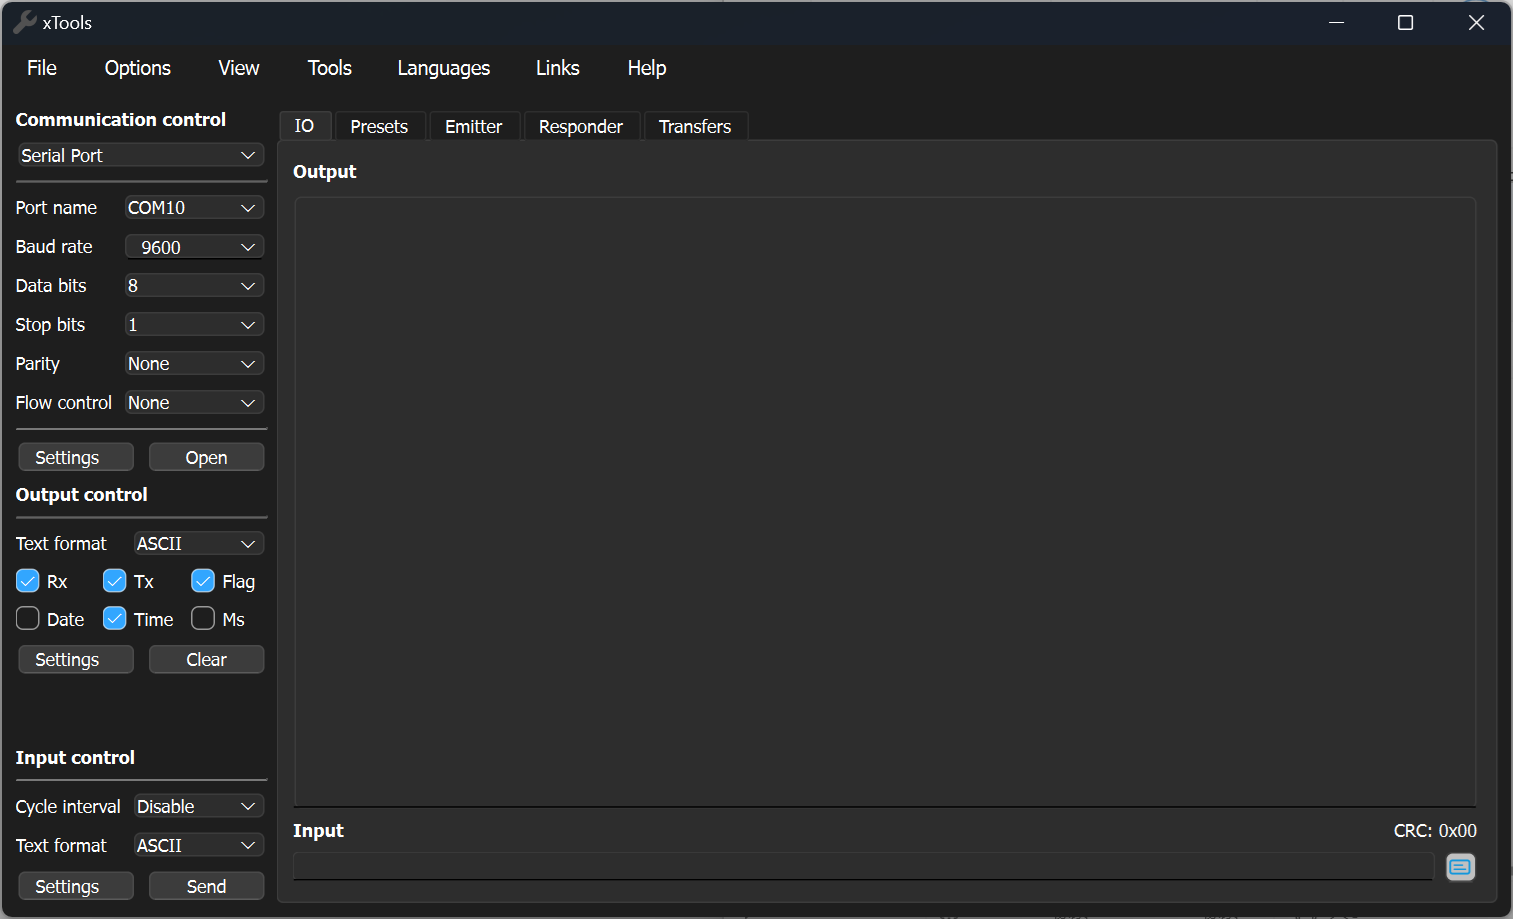Screen dimensions: 1513x919
Task: Click the input panel icon beside the input field
Action: tap(1460, 867)
